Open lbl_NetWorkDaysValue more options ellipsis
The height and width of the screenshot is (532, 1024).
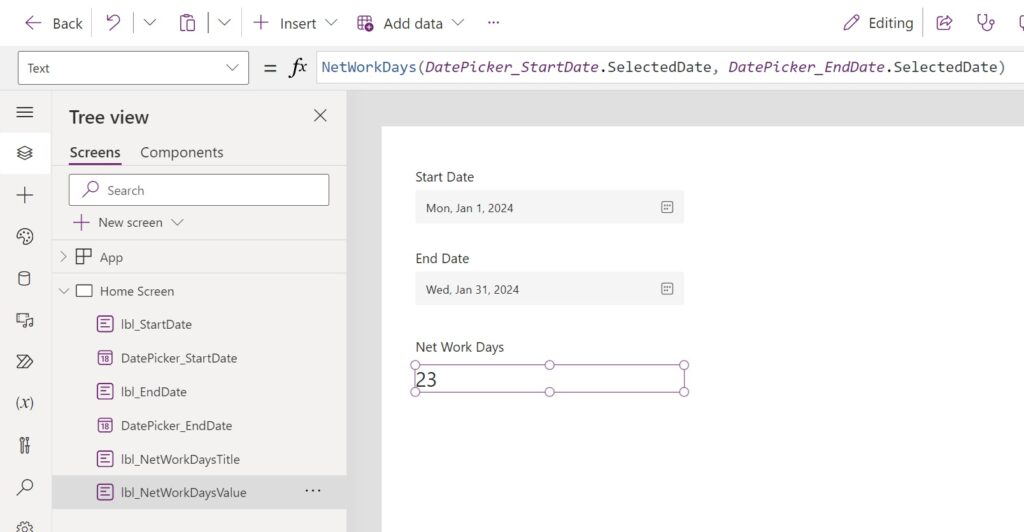click(x=313, y=491)
